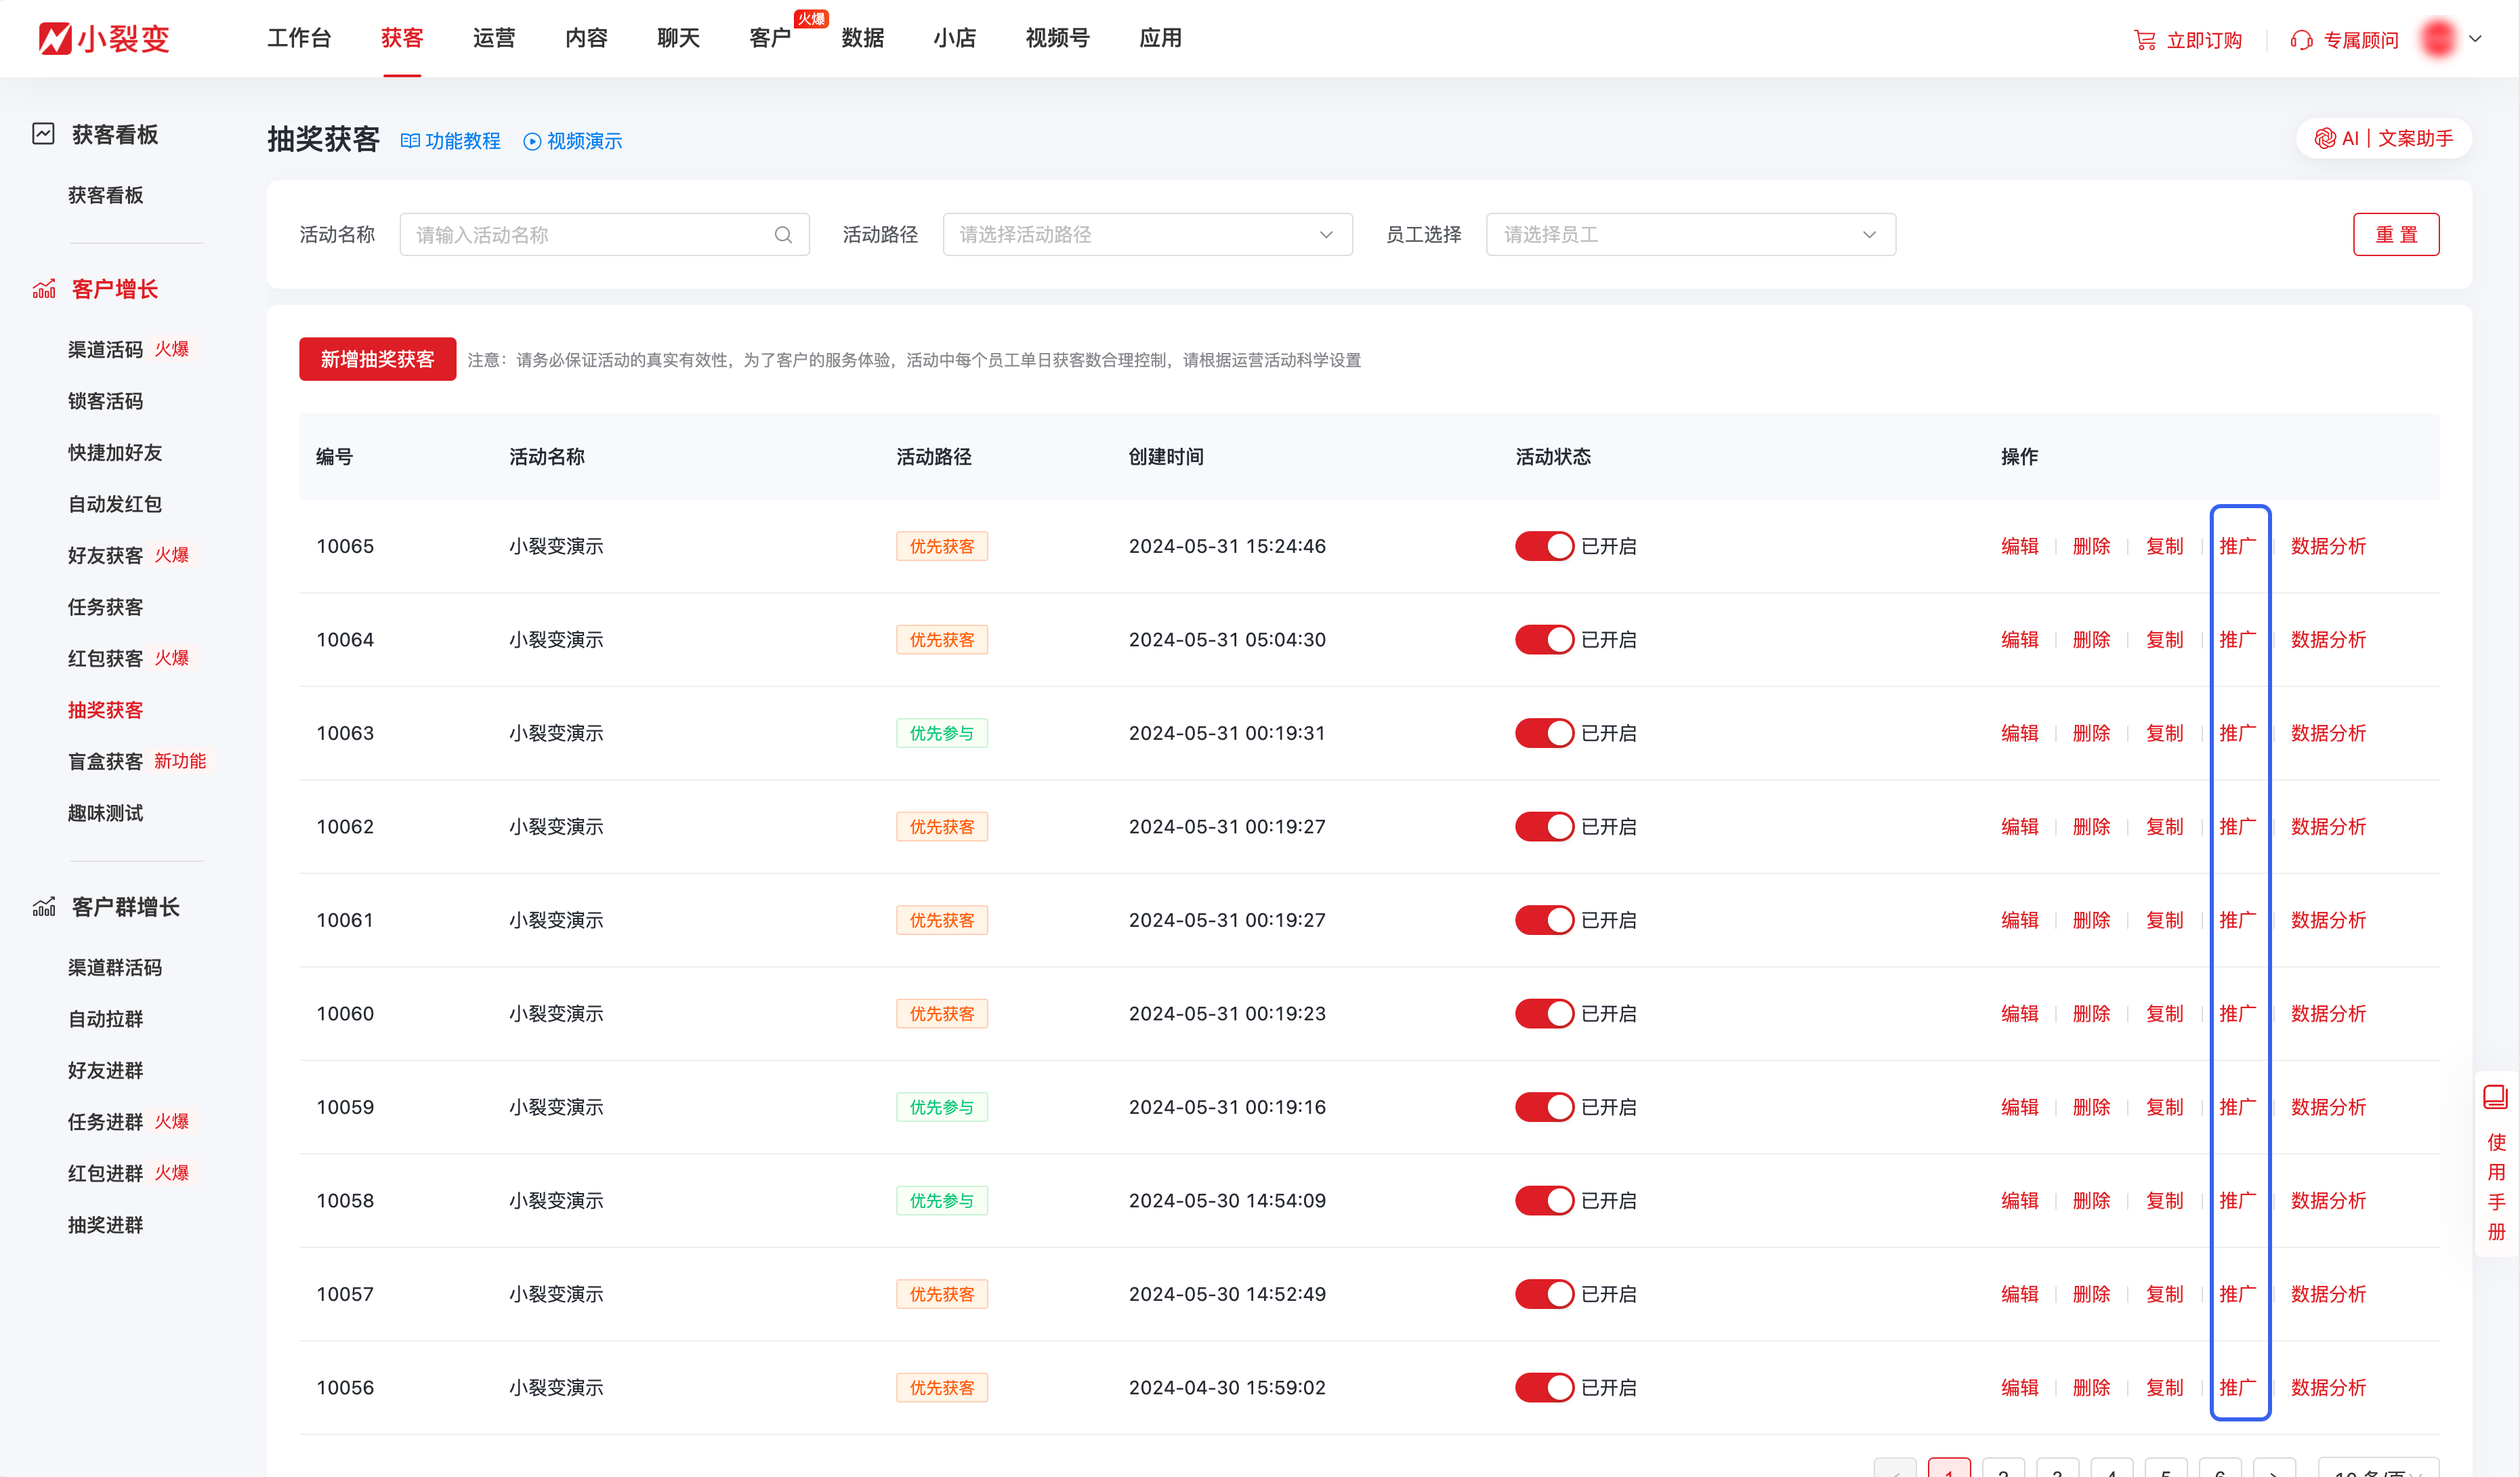
Task: Switch to the 运营 top tab
Action: 493,38
